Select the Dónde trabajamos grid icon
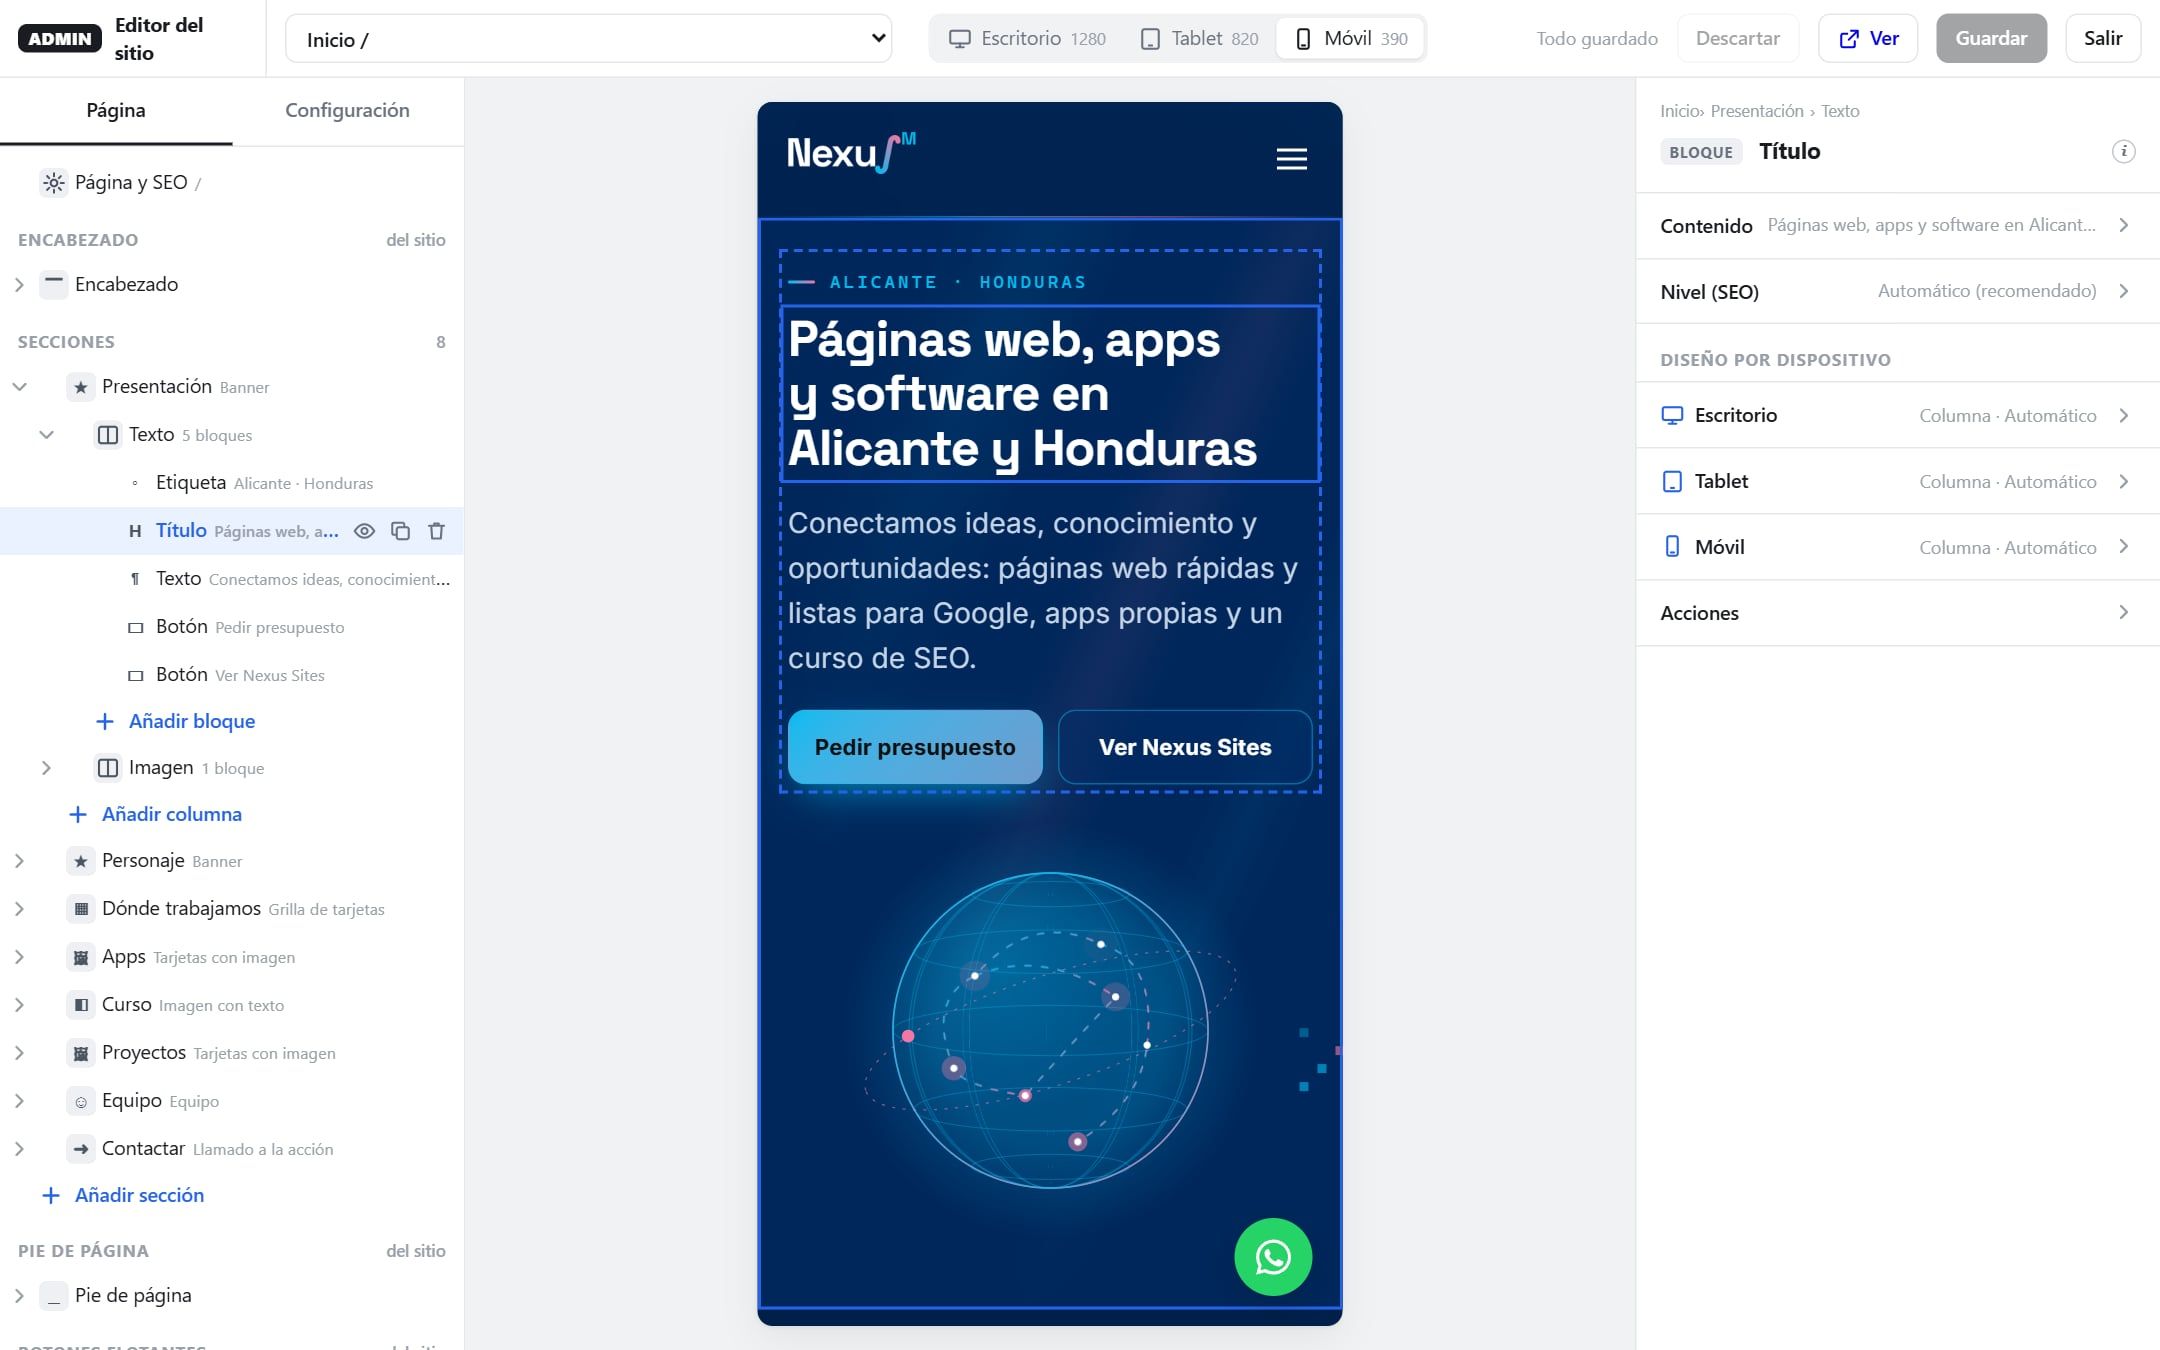This screenshot has height=1350, width=2160. coord(81,909)
